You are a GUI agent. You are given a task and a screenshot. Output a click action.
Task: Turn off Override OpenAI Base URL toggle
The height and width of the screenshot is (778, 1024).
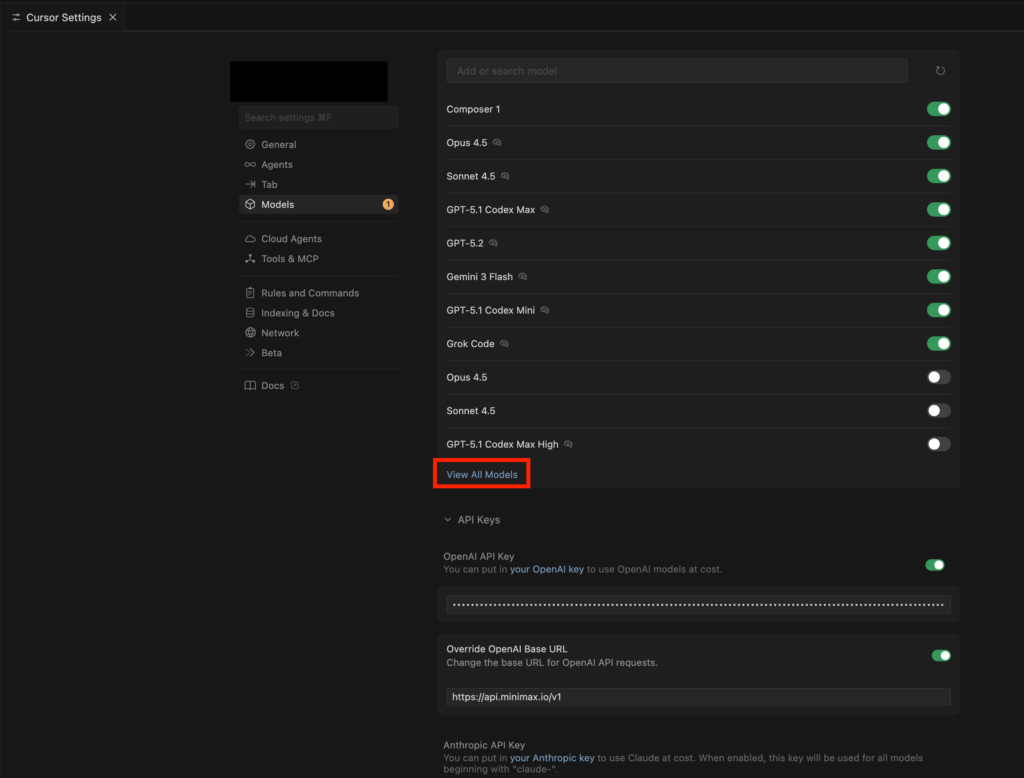click(x=940, y=656)
